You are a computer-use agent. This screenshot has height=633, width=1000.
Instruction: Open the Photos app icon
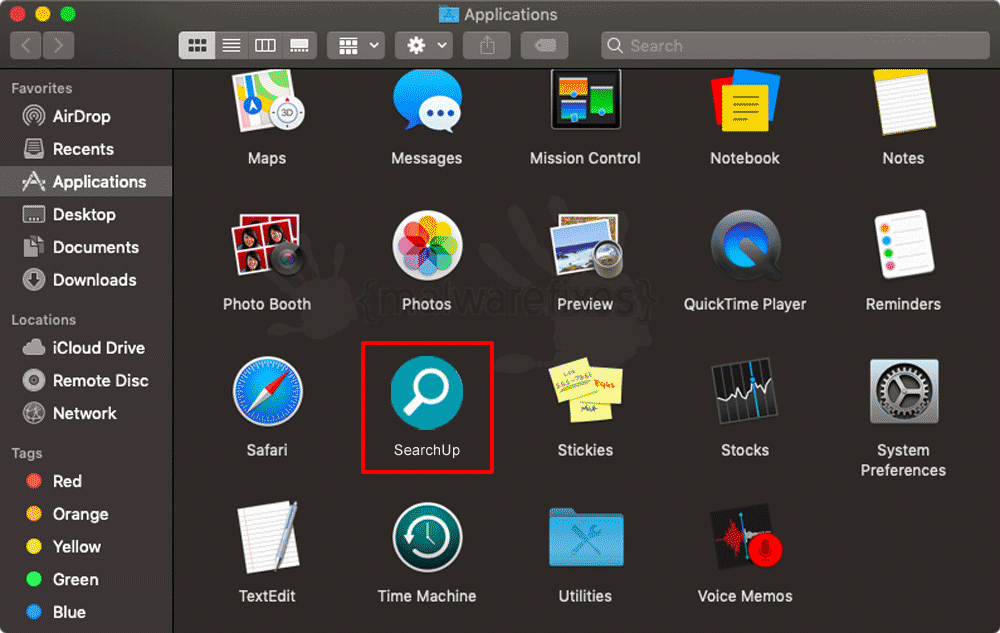427,245
